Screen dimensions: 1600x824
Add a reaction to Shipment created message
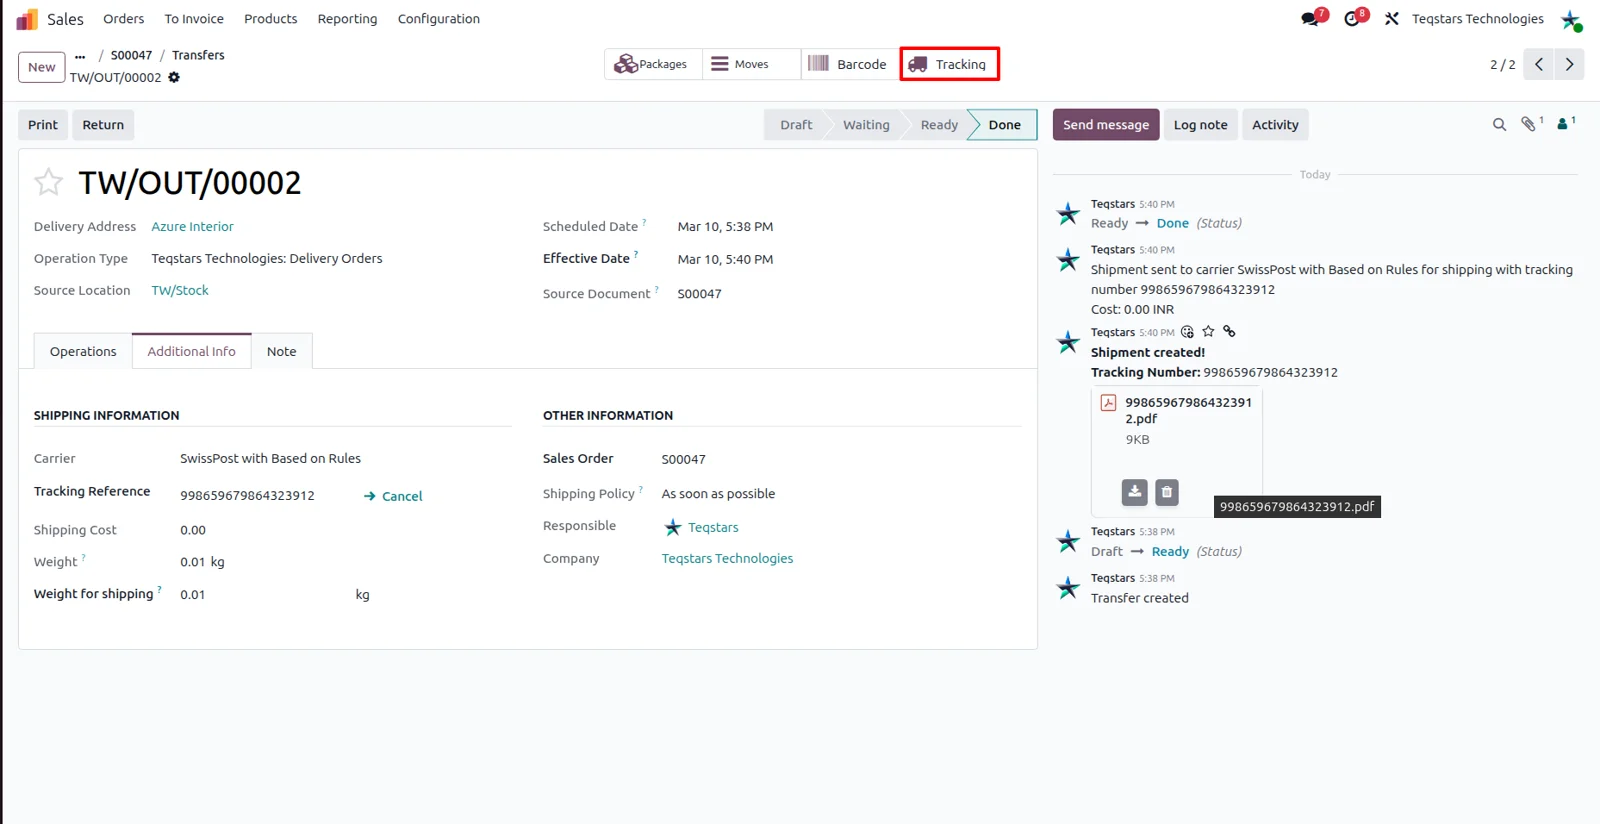coord(1187,332)
